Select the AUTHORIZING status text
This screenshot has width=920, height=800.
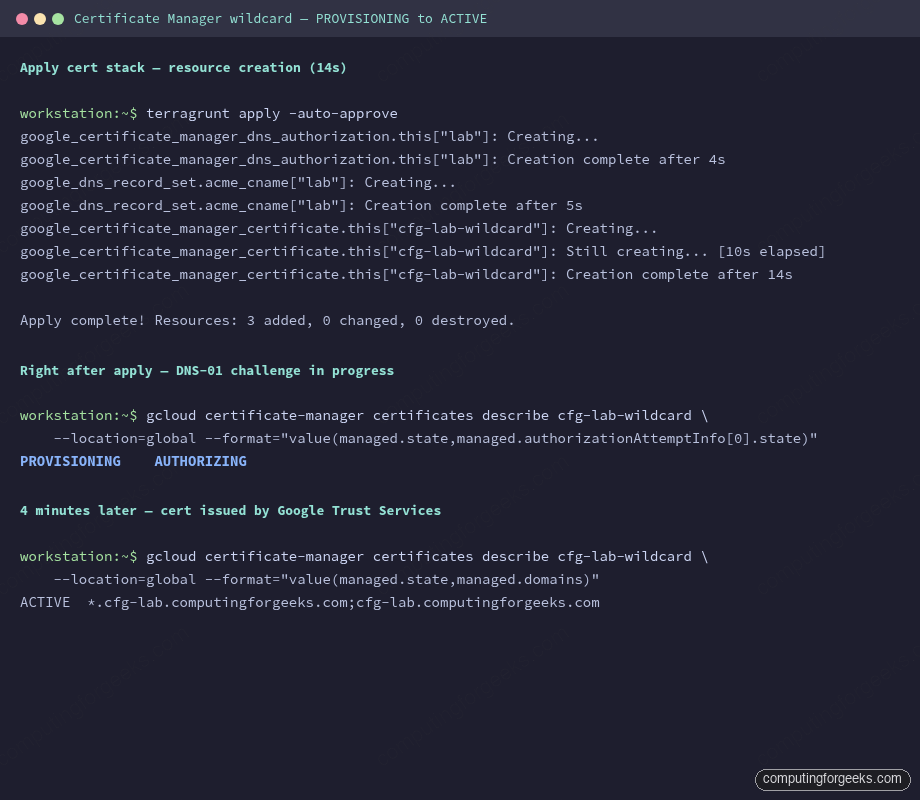200,461
